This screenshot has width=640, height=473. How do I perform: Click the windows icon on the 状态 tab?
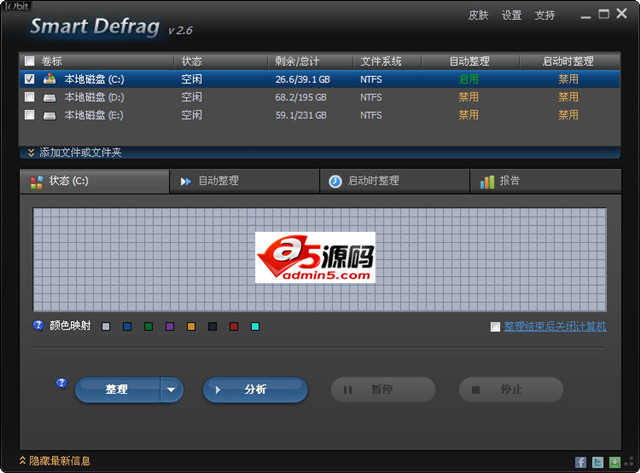pyautogui.click(x=37, y=182)
